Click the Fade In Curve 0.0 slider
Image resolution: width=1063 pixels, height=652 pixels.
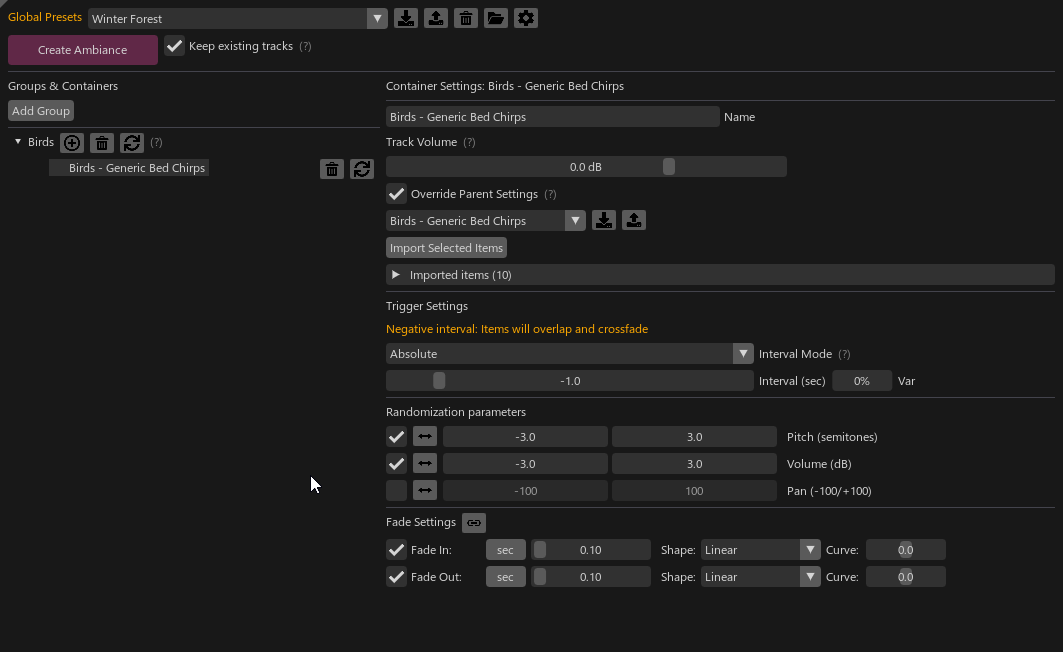(906, 550)
